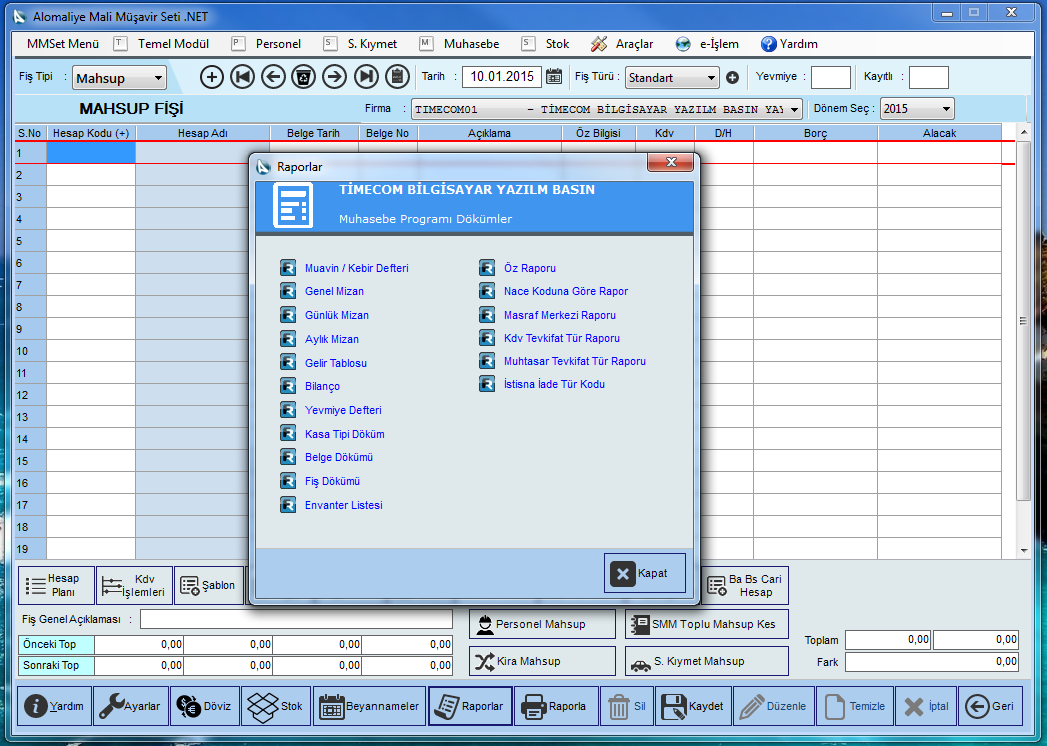Click the report icon beside Muhtasar Tevkifat Tür Raporu
This screenshot has height=746, width=1047.
tap(487, 361)
